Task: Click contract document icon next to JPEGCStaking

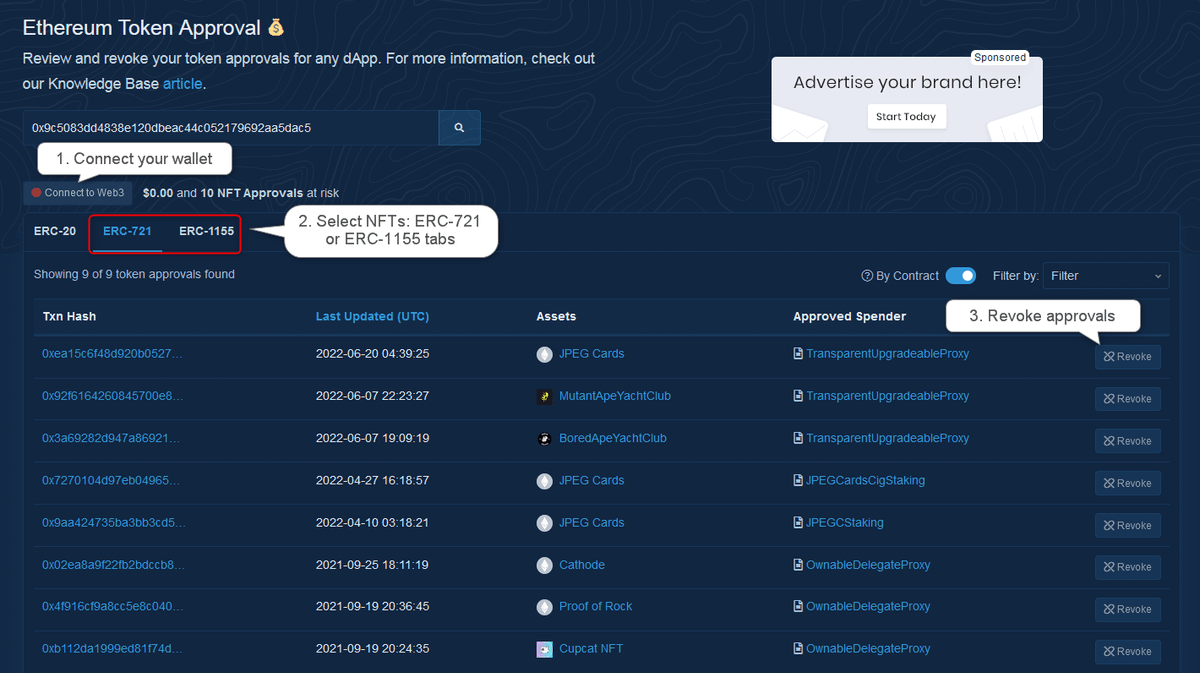Action: (x=798, y=523)
